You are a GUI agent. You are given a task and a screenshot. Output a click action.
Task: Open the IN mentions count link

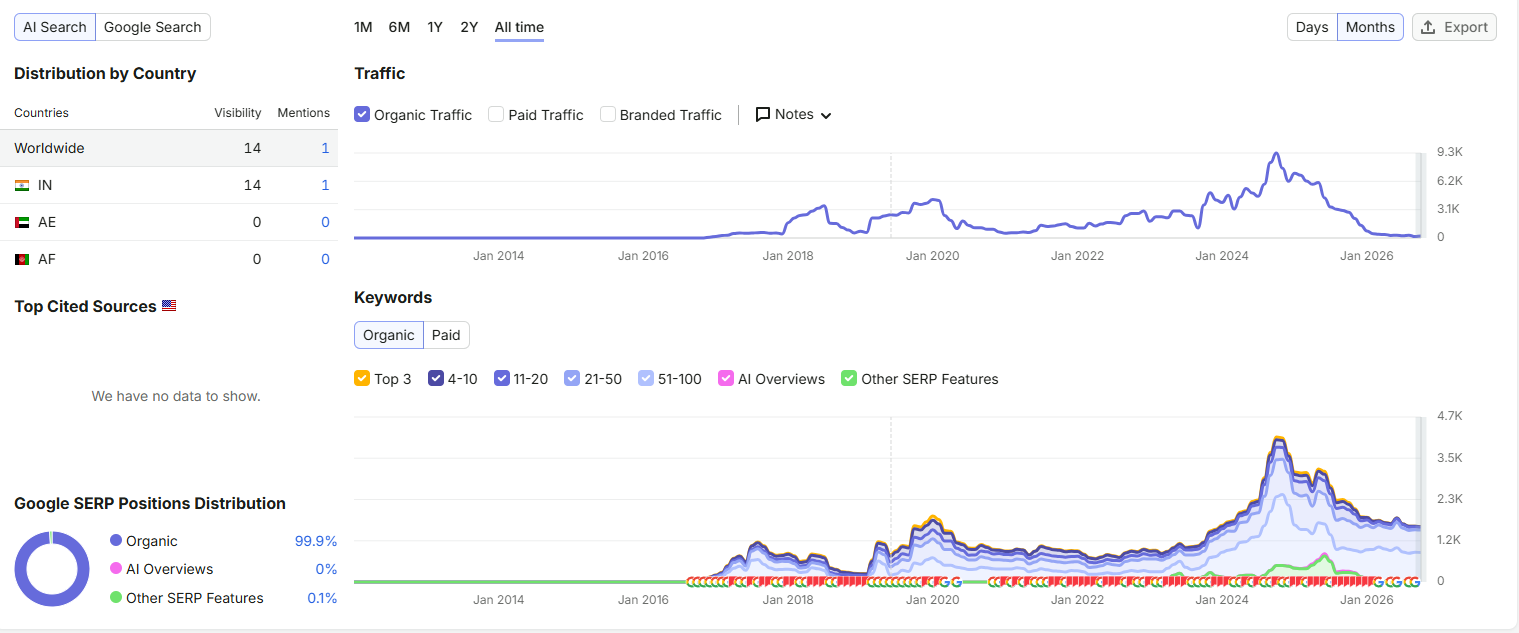tap(325, 185)
